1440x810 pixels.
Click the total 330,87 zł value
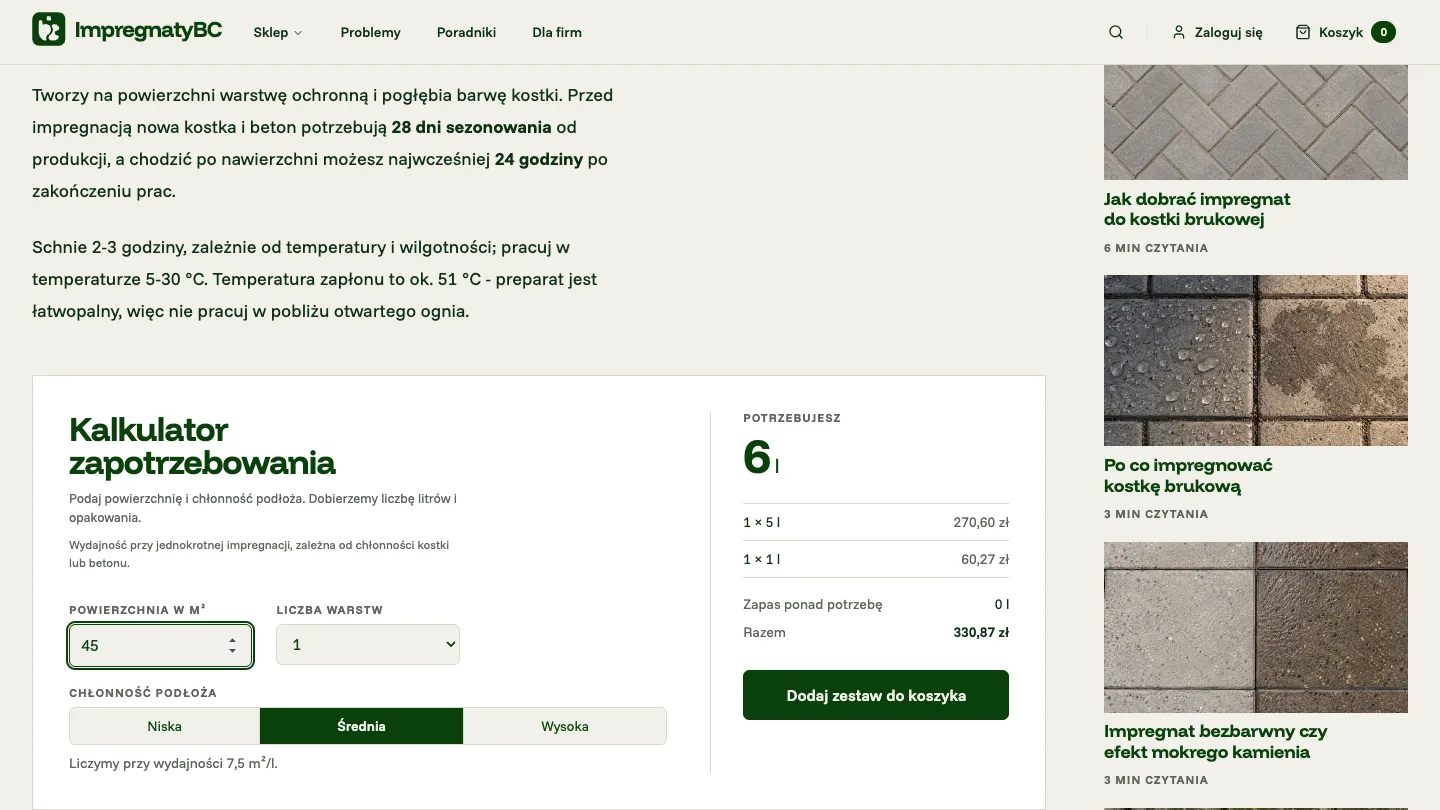(981, 632)
